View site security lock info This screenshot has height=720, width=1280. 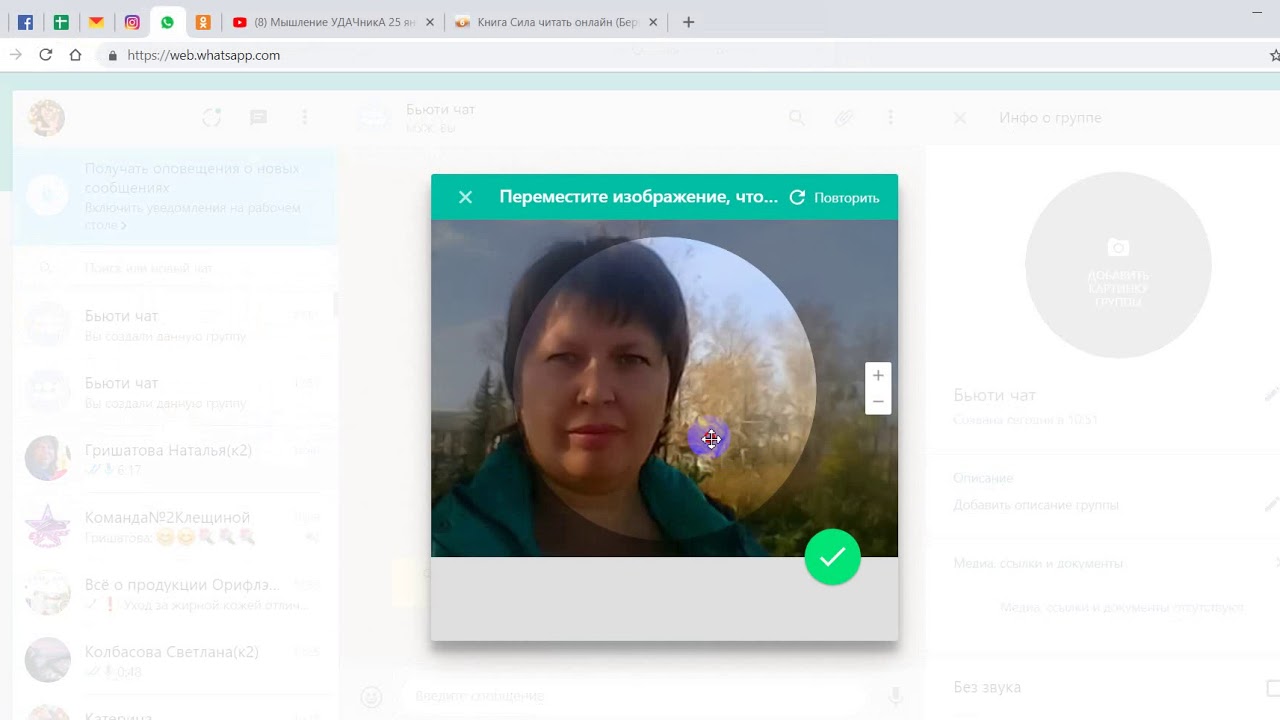113,55
